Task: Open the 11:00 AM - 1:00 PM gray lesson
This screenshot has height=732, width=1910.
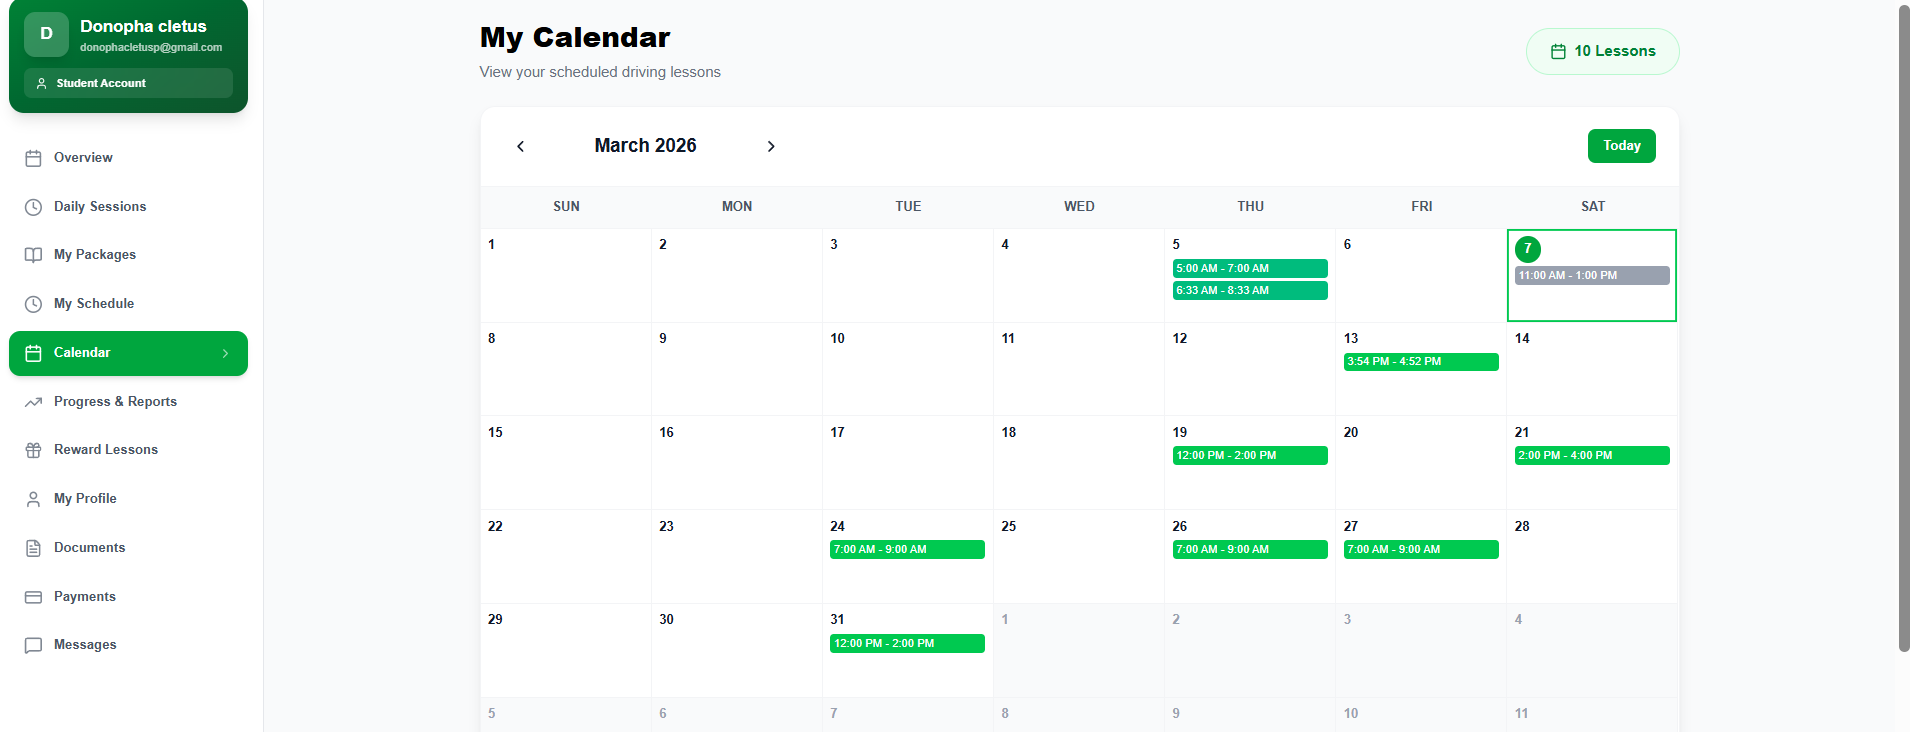Action: pyautogui.click(x=1591, y=275)
